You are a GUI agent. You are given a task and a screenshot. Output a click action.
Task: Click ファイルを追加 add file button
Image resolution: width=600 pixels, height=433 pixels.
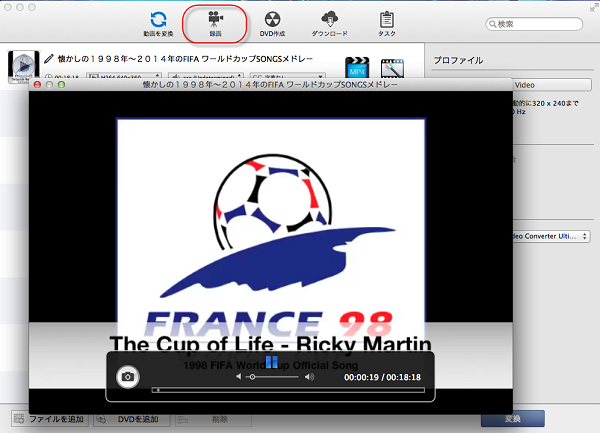[x=50, y=419]
